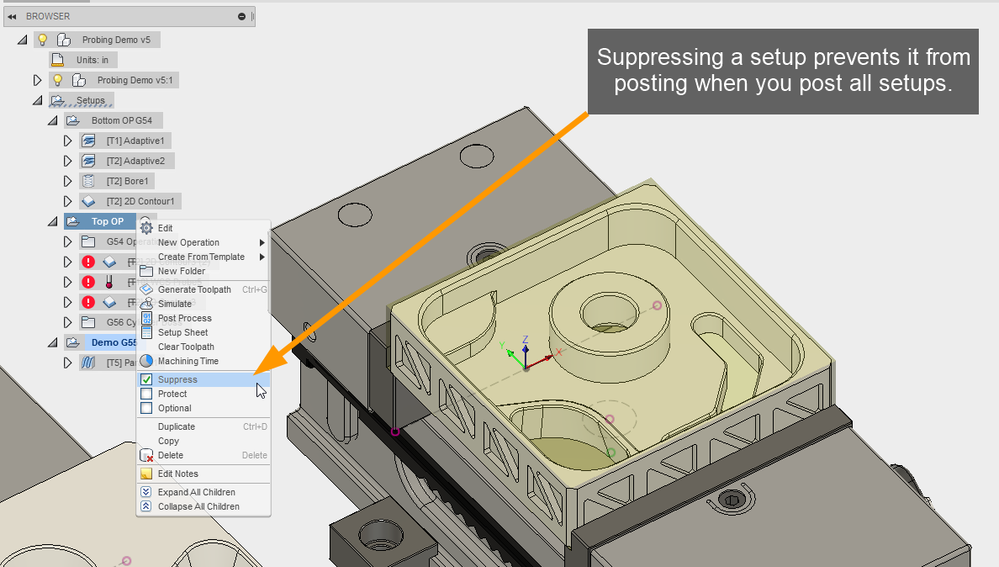Click the Simulate icon in context menu
The image size is (999, 567).
pyautogui.click(x=147, y=304)
